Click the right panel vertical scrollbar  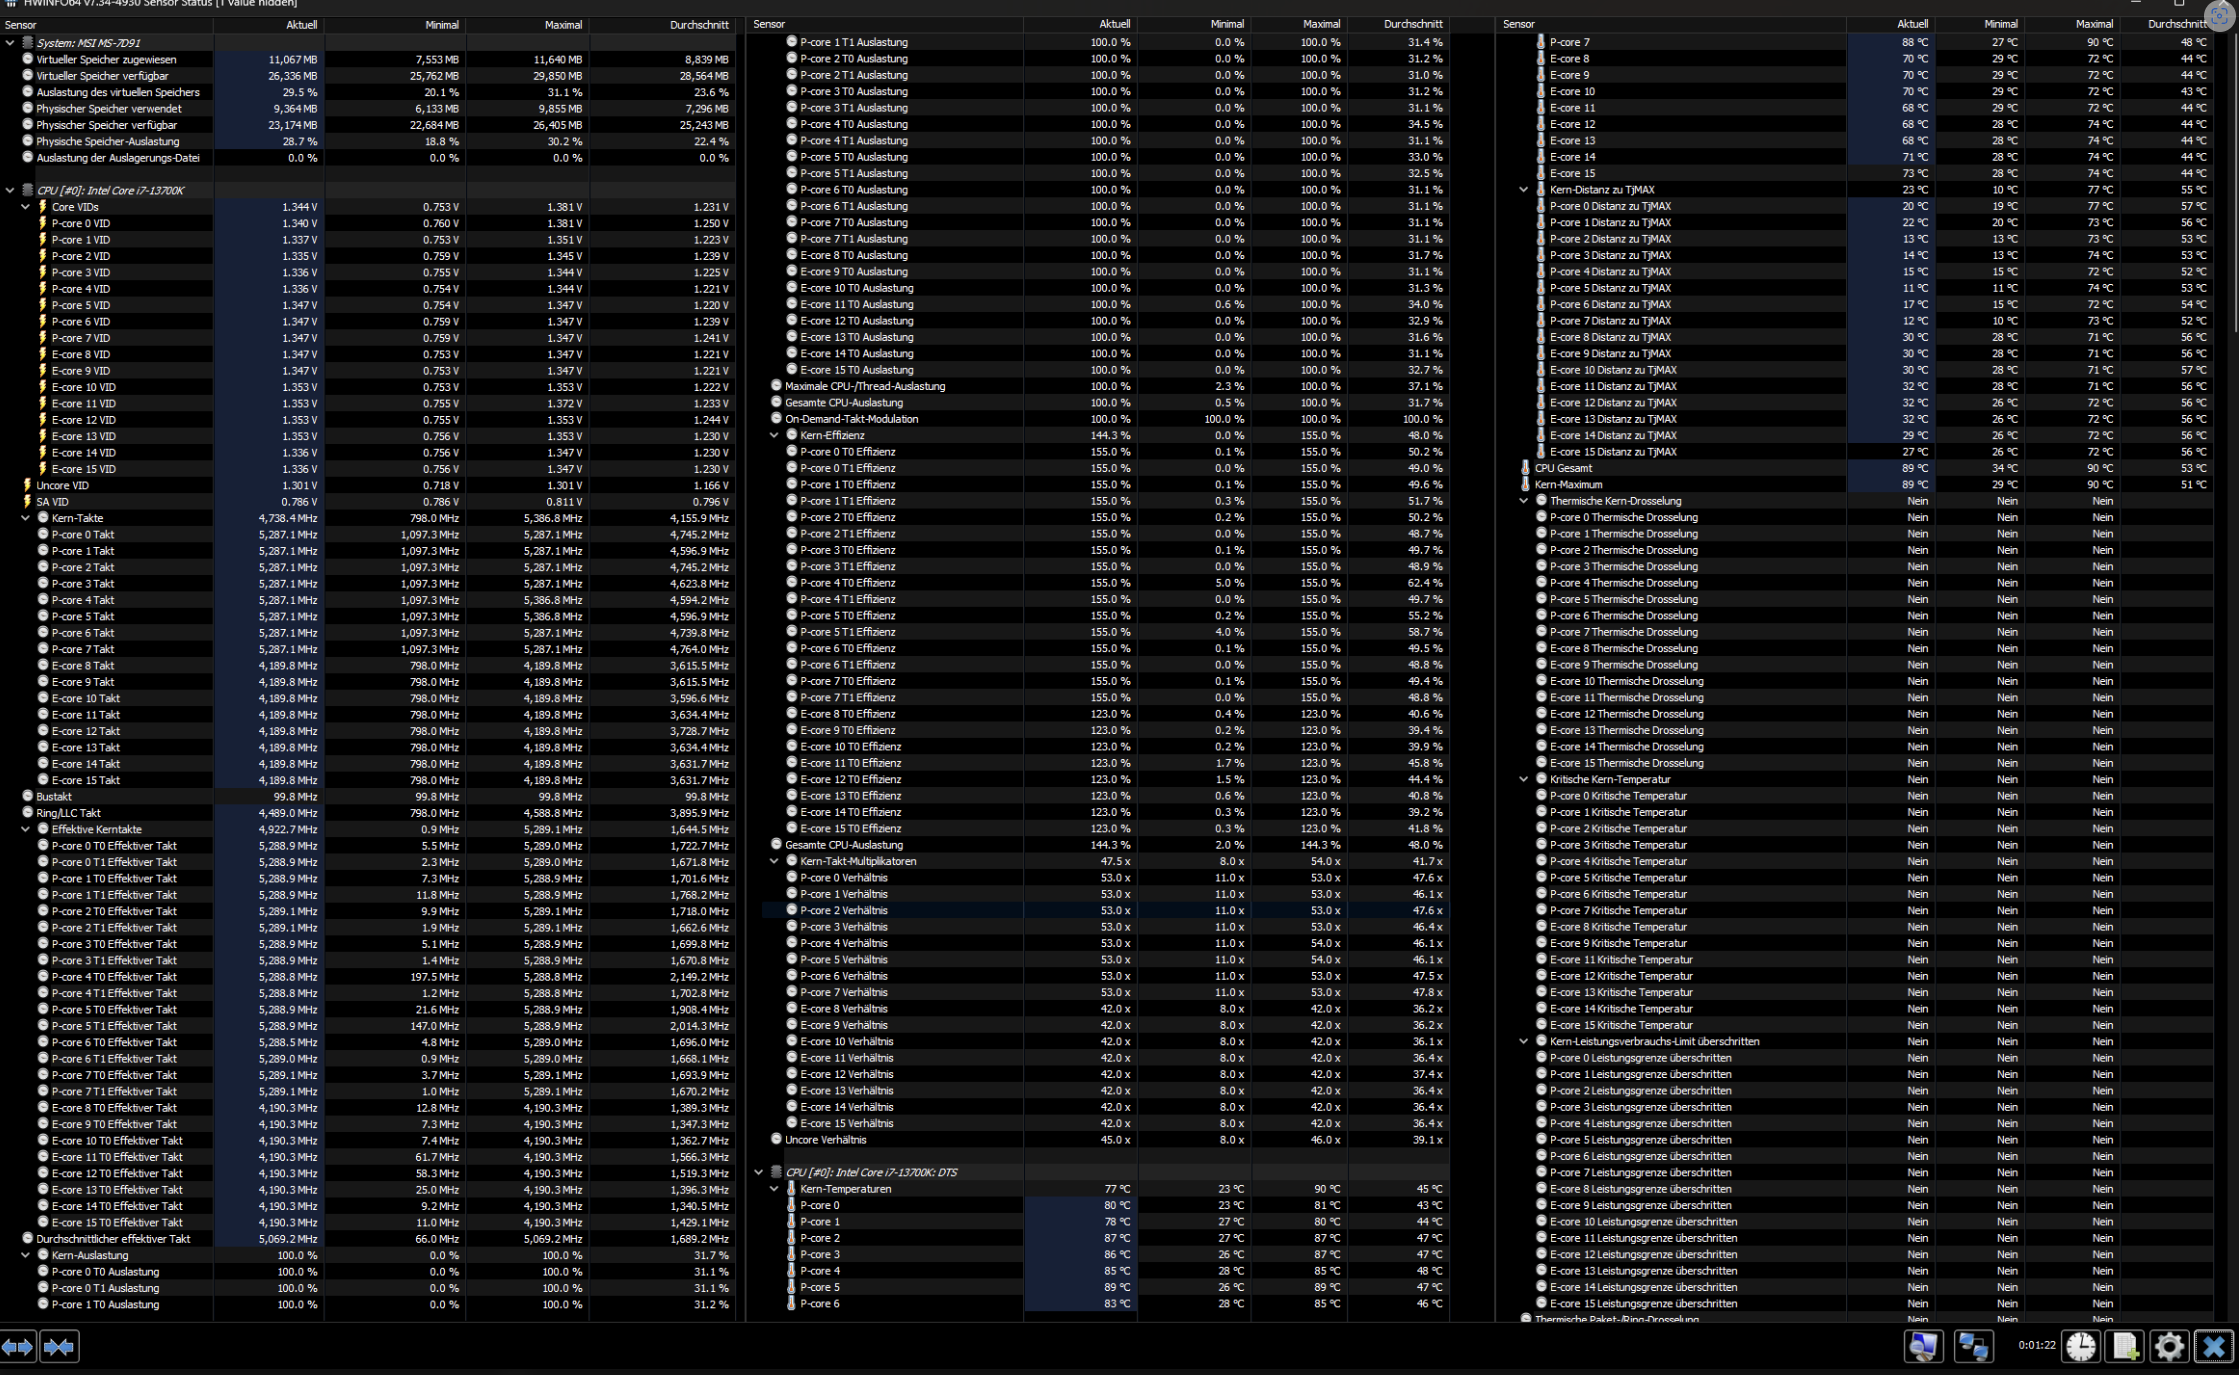pos(2234,180)
